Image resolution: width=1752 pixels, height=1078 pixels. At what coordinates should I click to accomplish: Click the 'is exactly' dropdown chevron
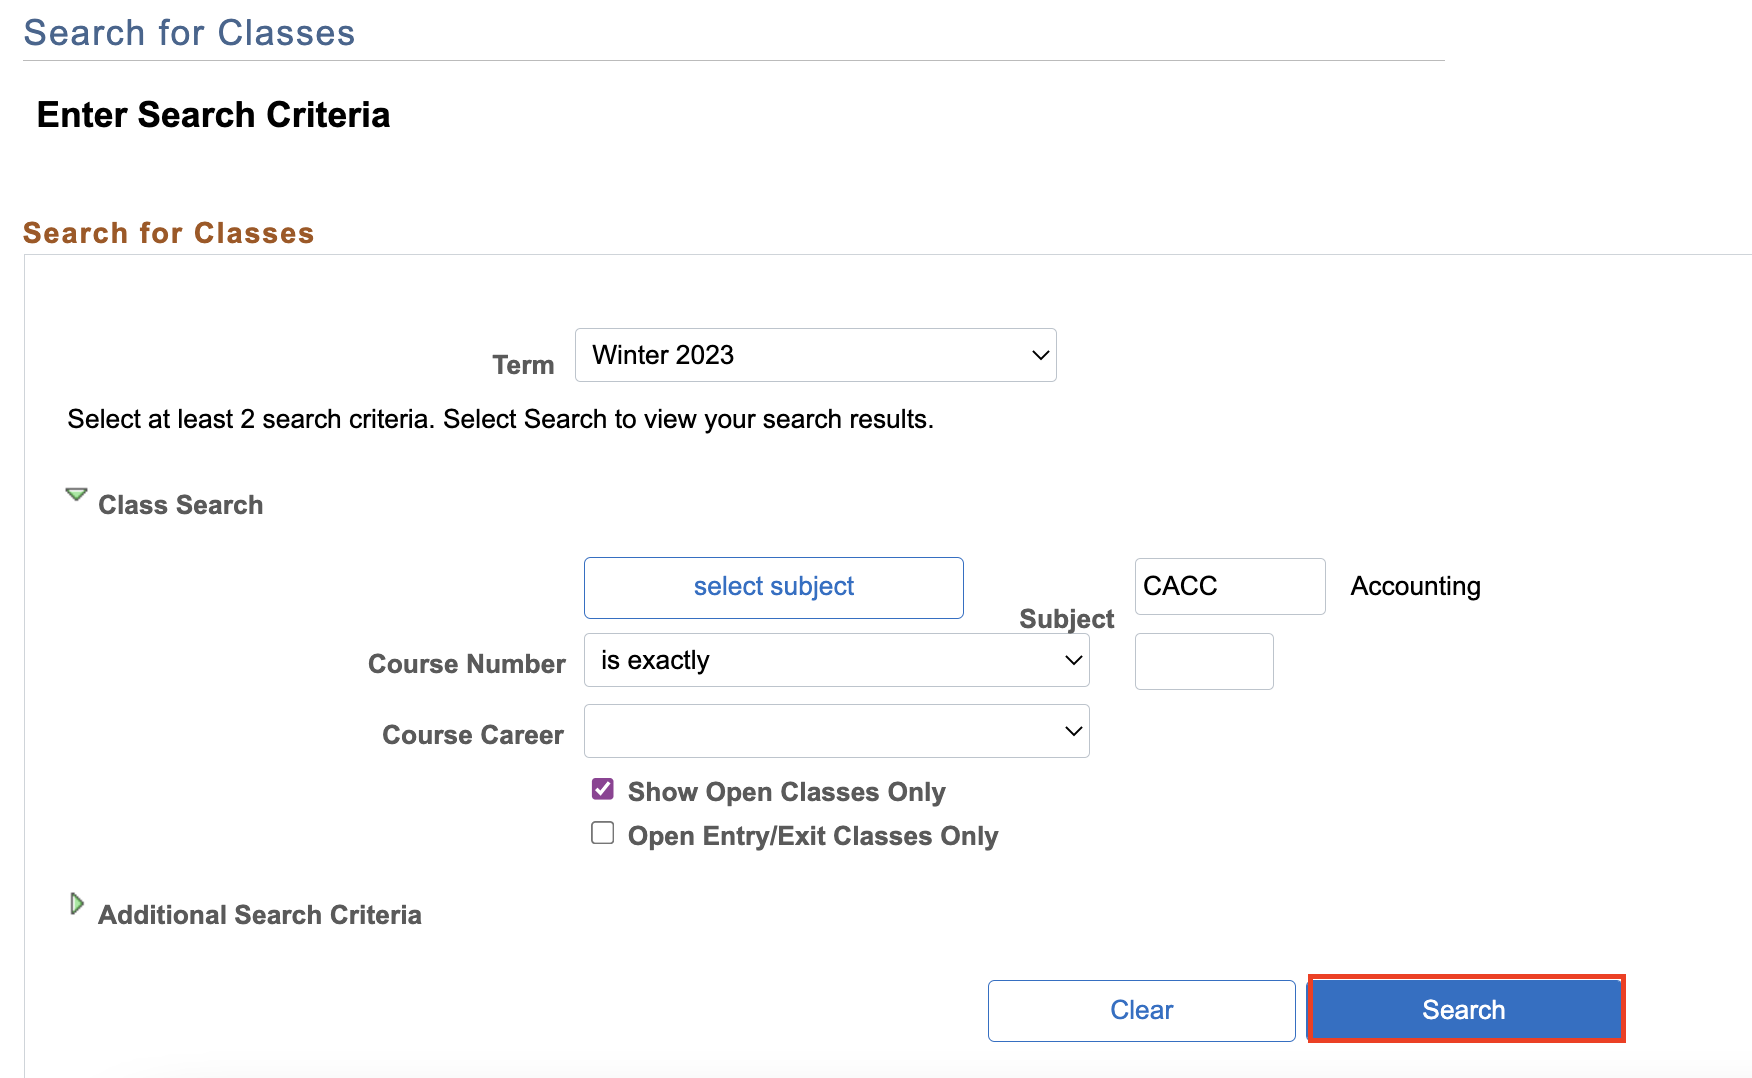(1073, 660)
